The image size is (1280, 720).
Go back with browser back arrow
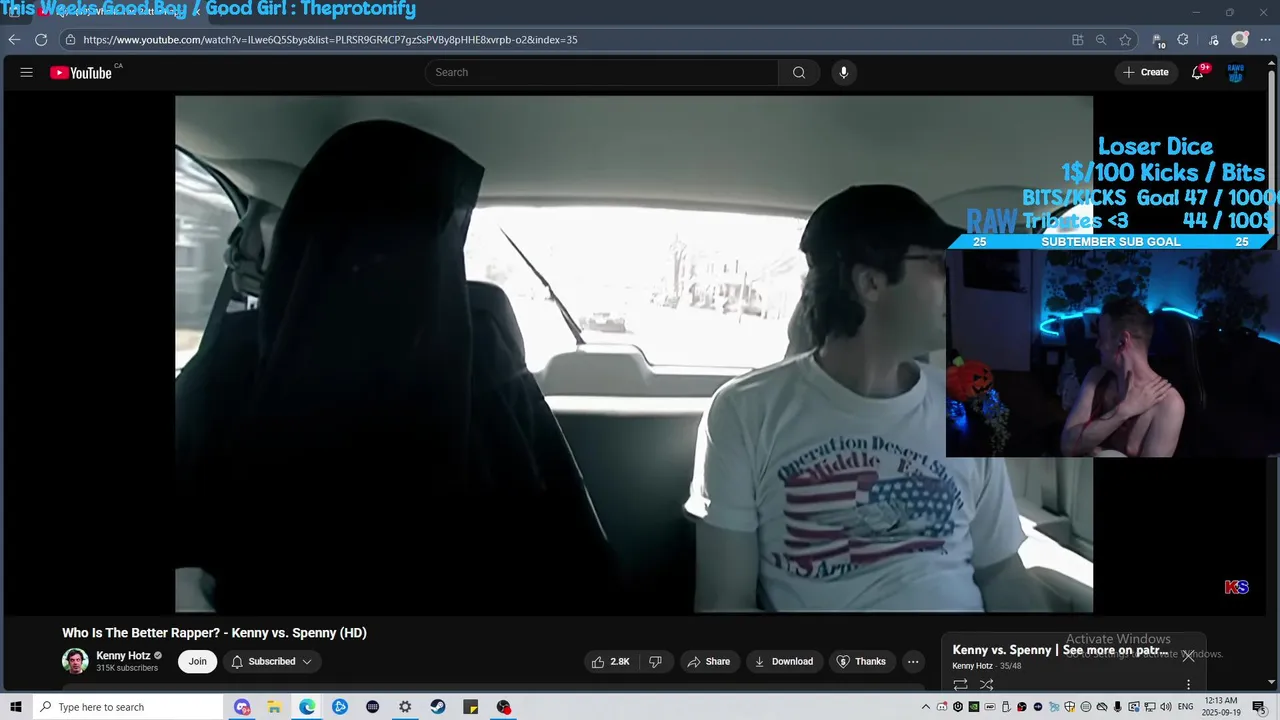click(x=14, y=40)
